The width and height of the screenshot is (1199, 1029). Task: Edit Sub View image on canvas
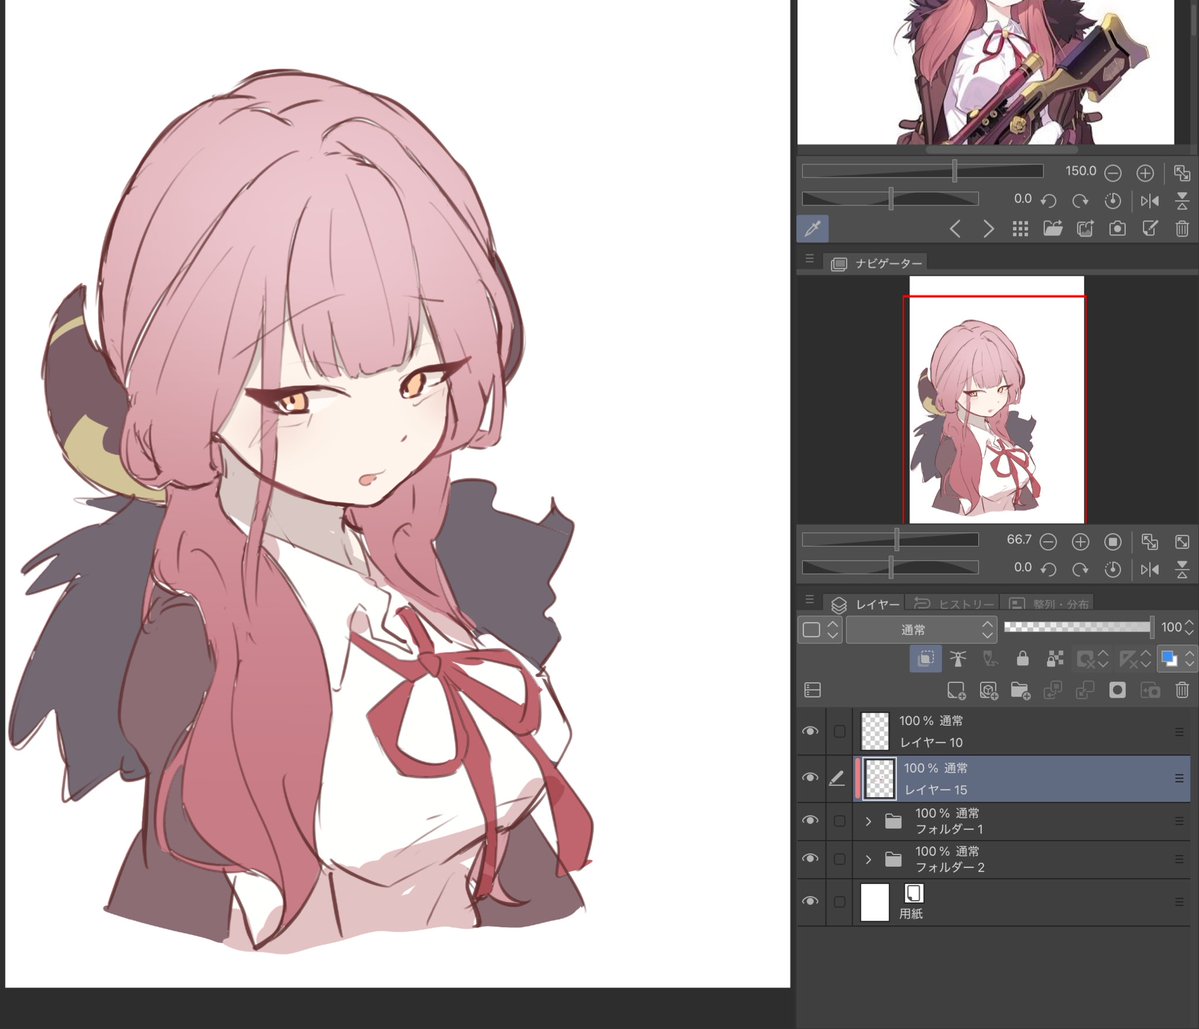tap(1150, 229)
